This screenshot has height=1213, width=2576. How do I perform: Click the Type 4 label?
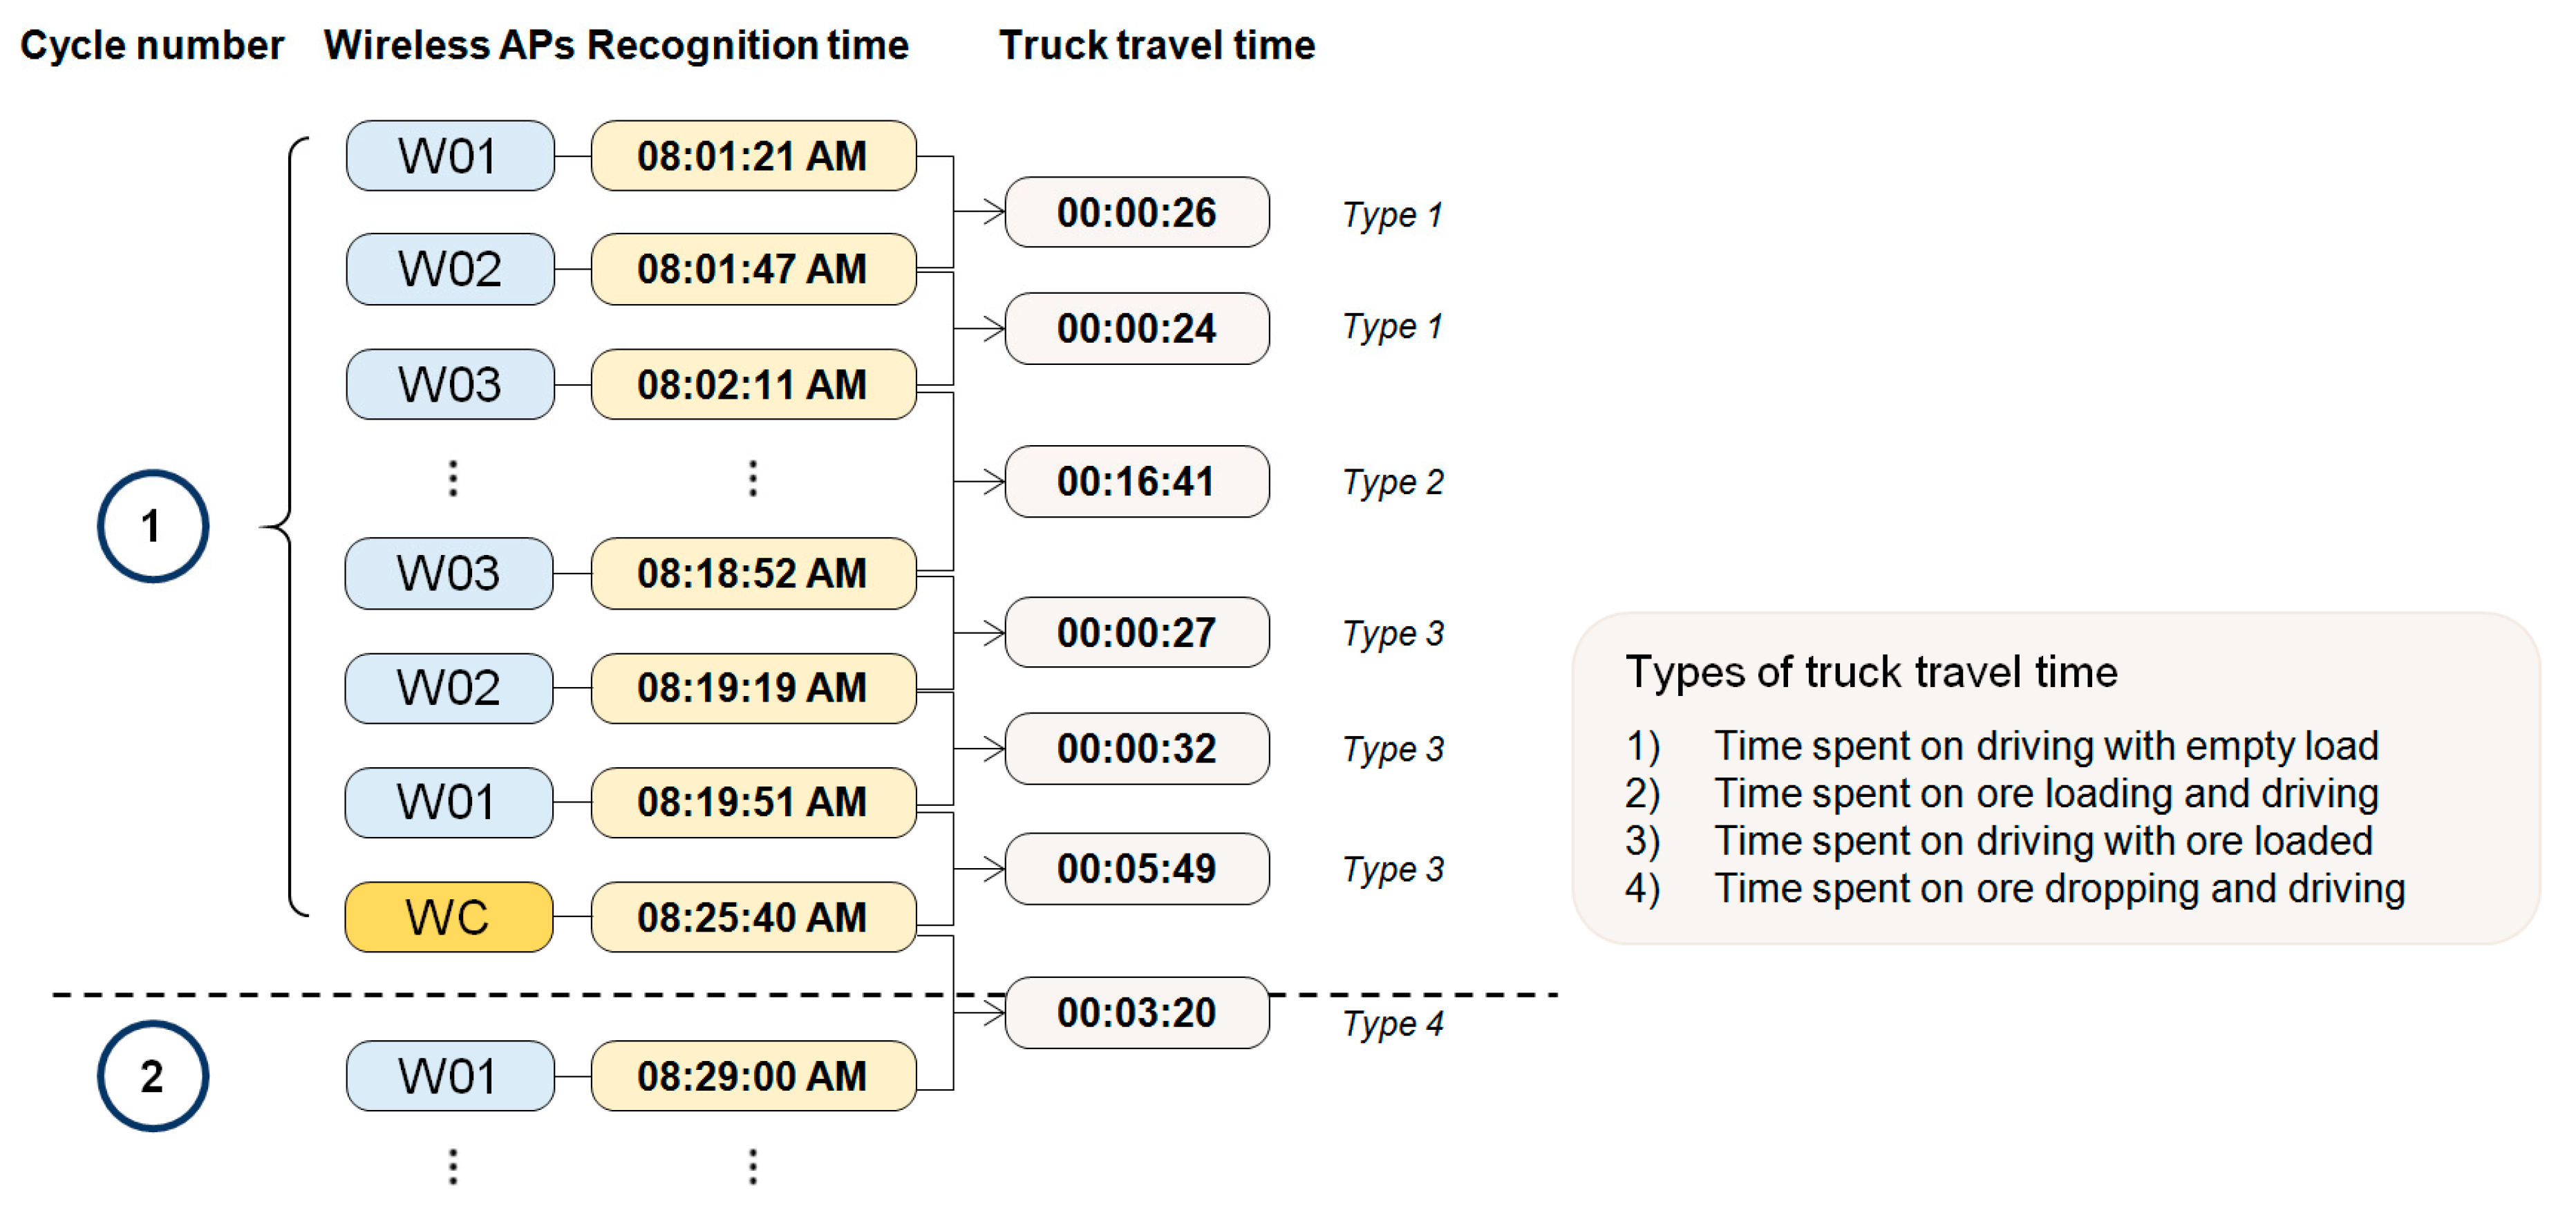coord(1393,1023)
